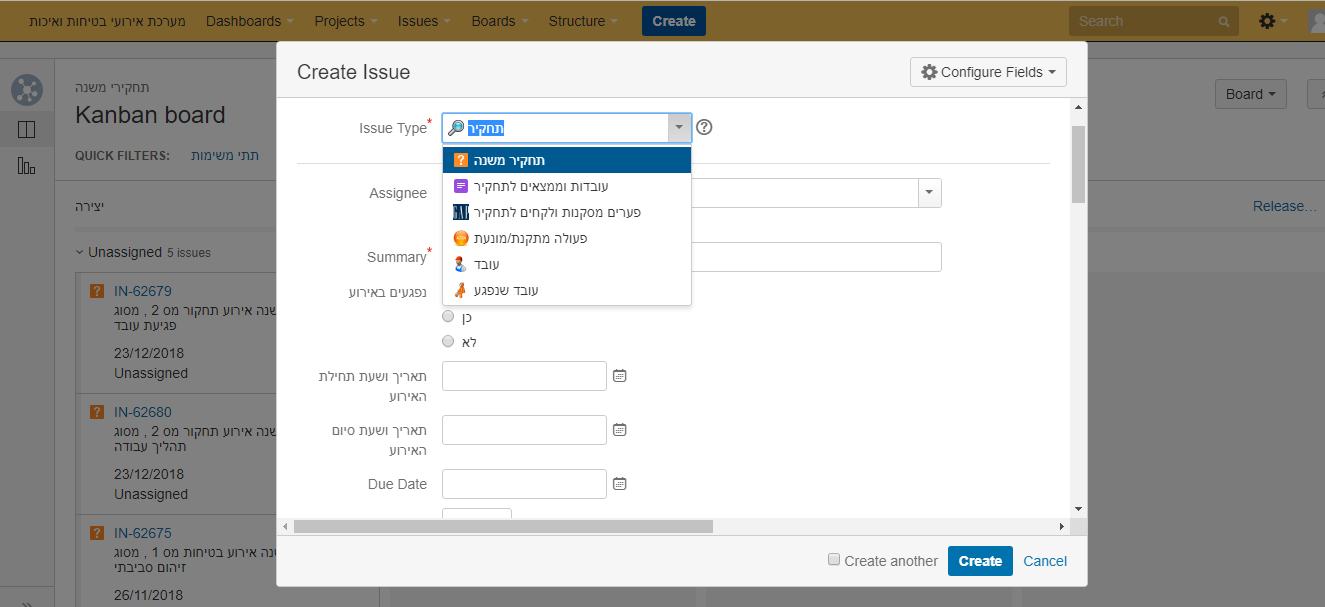Open the Due Date calendar picker
The width and height of the screenshot is (1325, 607).
point(619,484)
